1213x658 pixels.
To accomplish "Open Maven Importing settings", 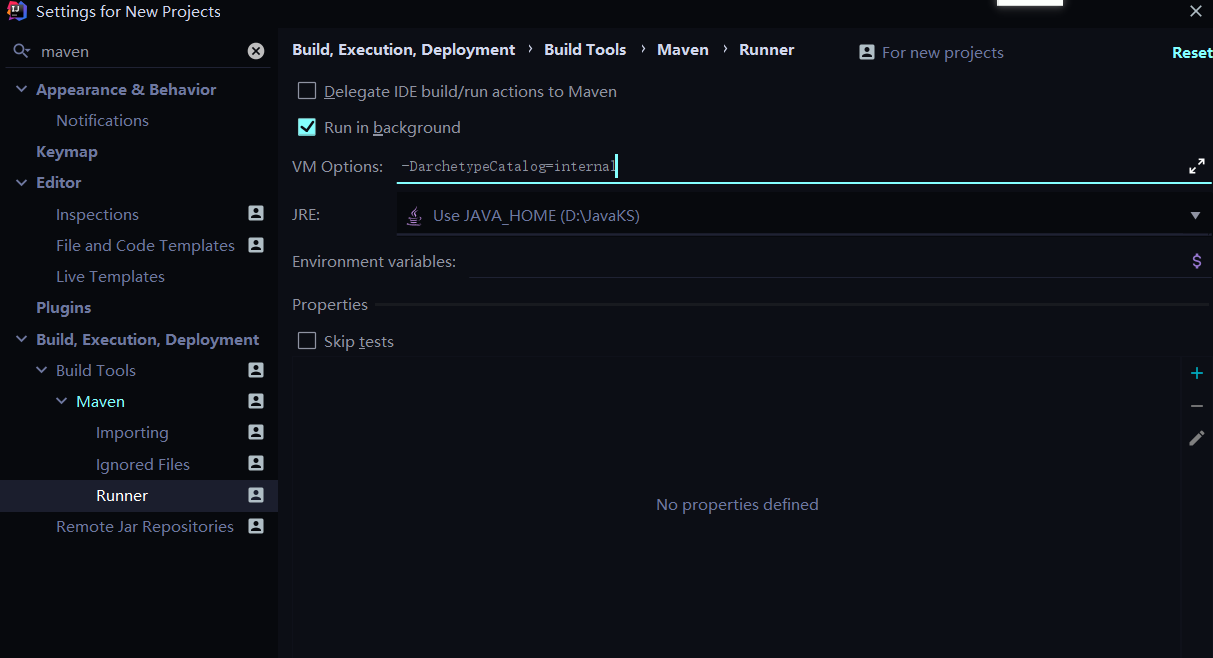I will pyautogui.click(x=132, y=432).
